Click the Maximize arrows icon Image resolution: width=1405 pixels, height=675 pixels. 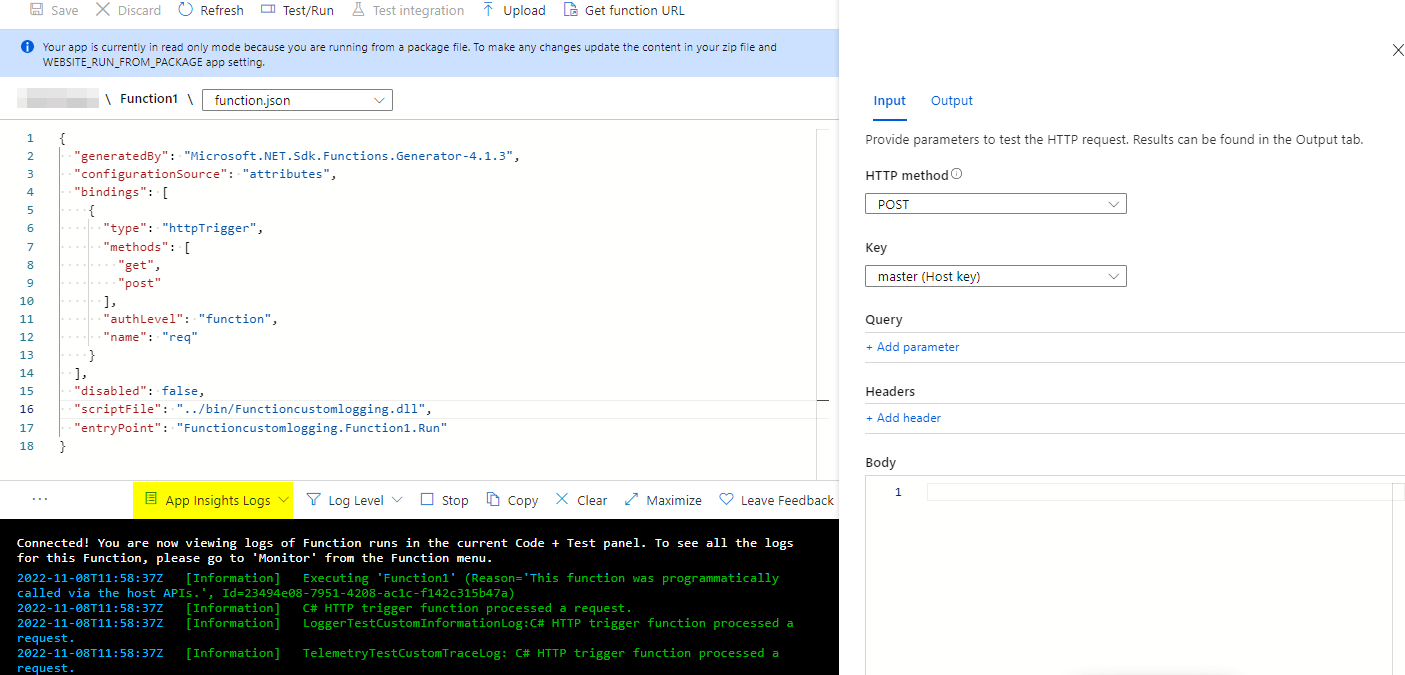[631, 499]
